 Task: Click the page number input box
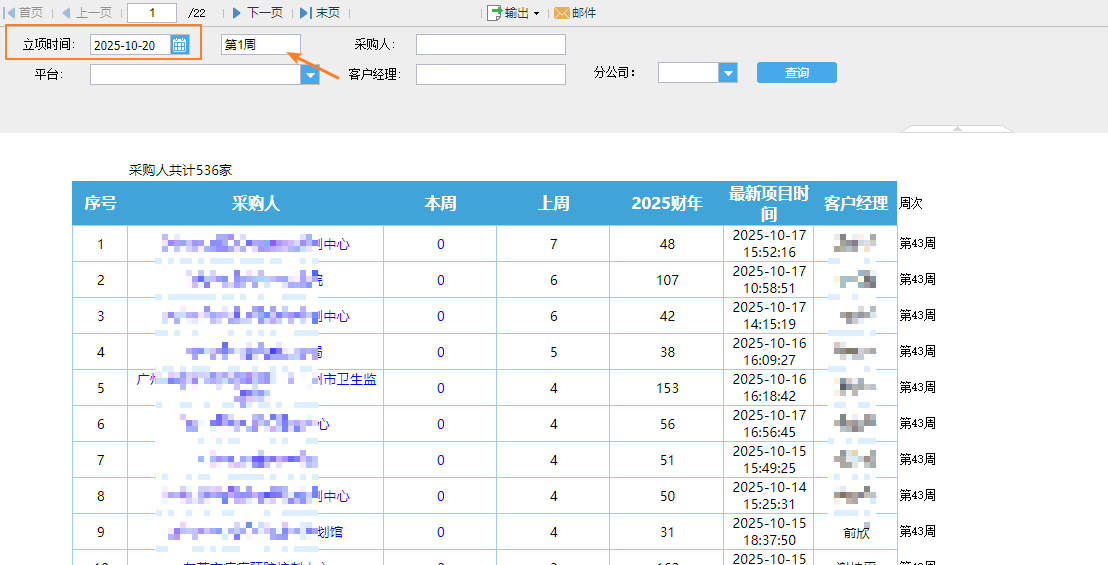(152, 13)
